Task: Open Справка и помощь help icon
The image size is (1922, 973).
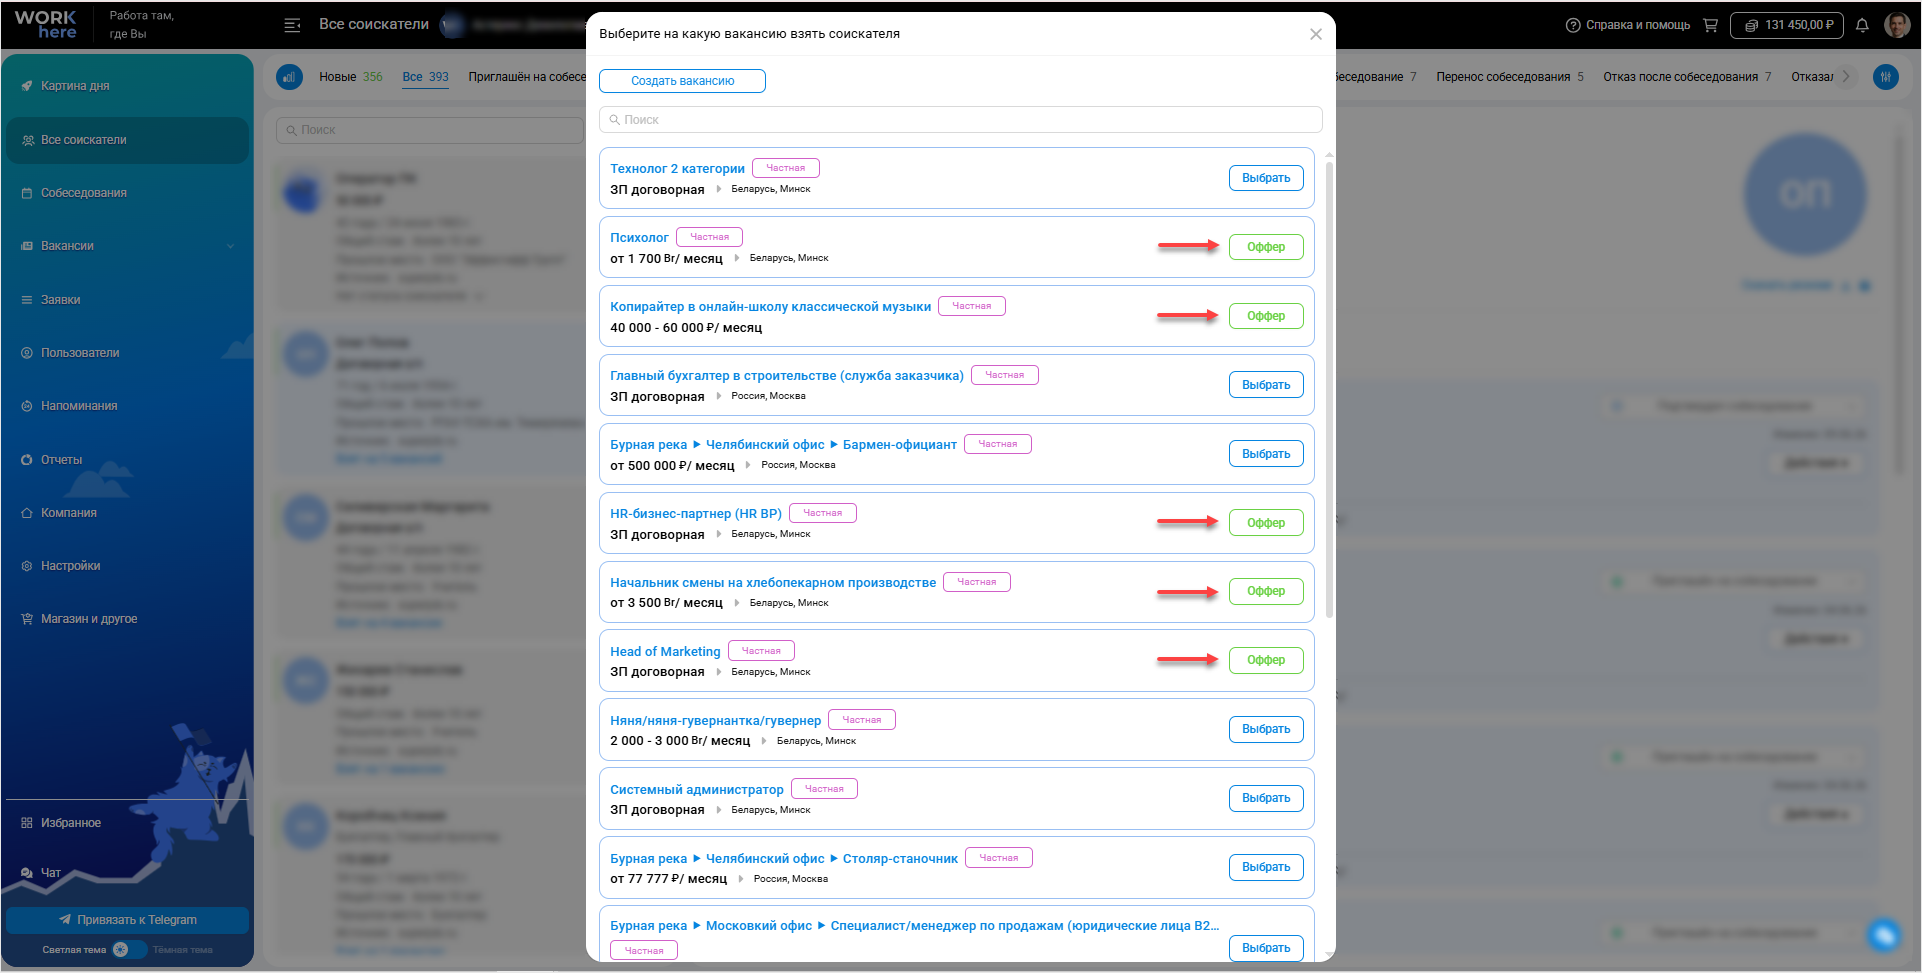Action: pos(1573,25)
